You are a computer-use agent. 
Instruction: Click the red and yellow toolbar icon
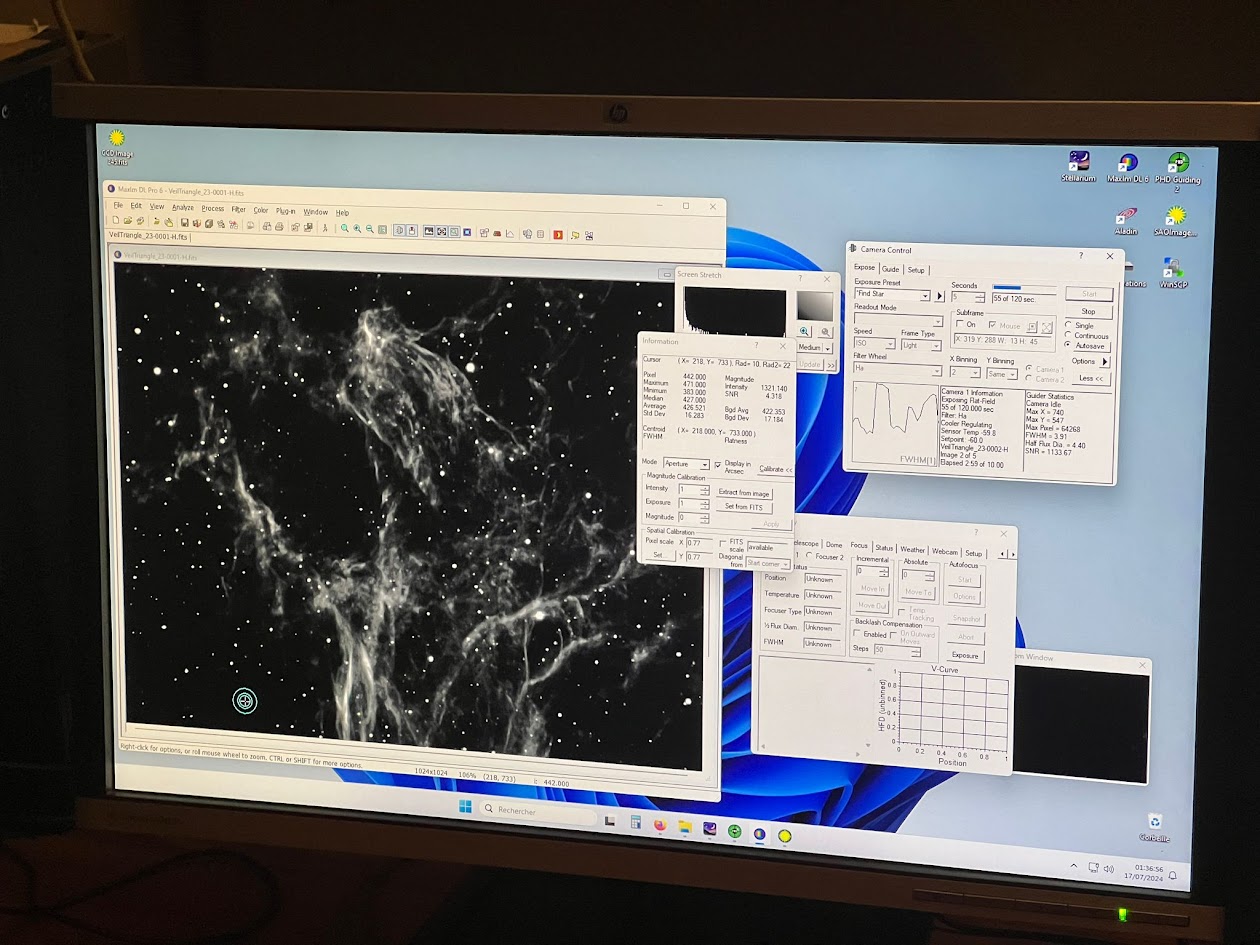[558, 235]
